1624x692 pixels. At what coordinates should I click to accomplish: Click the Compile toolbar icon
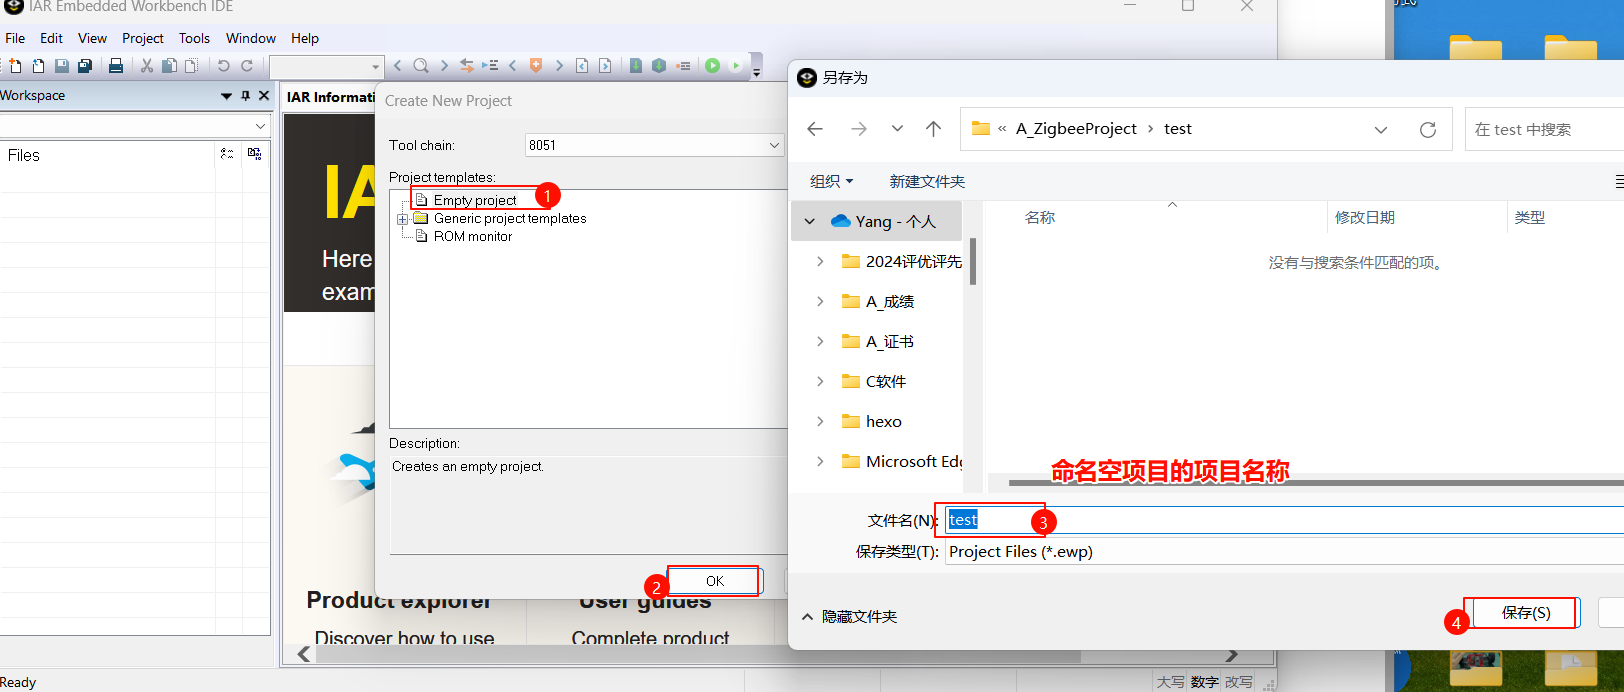pos(636,66)
